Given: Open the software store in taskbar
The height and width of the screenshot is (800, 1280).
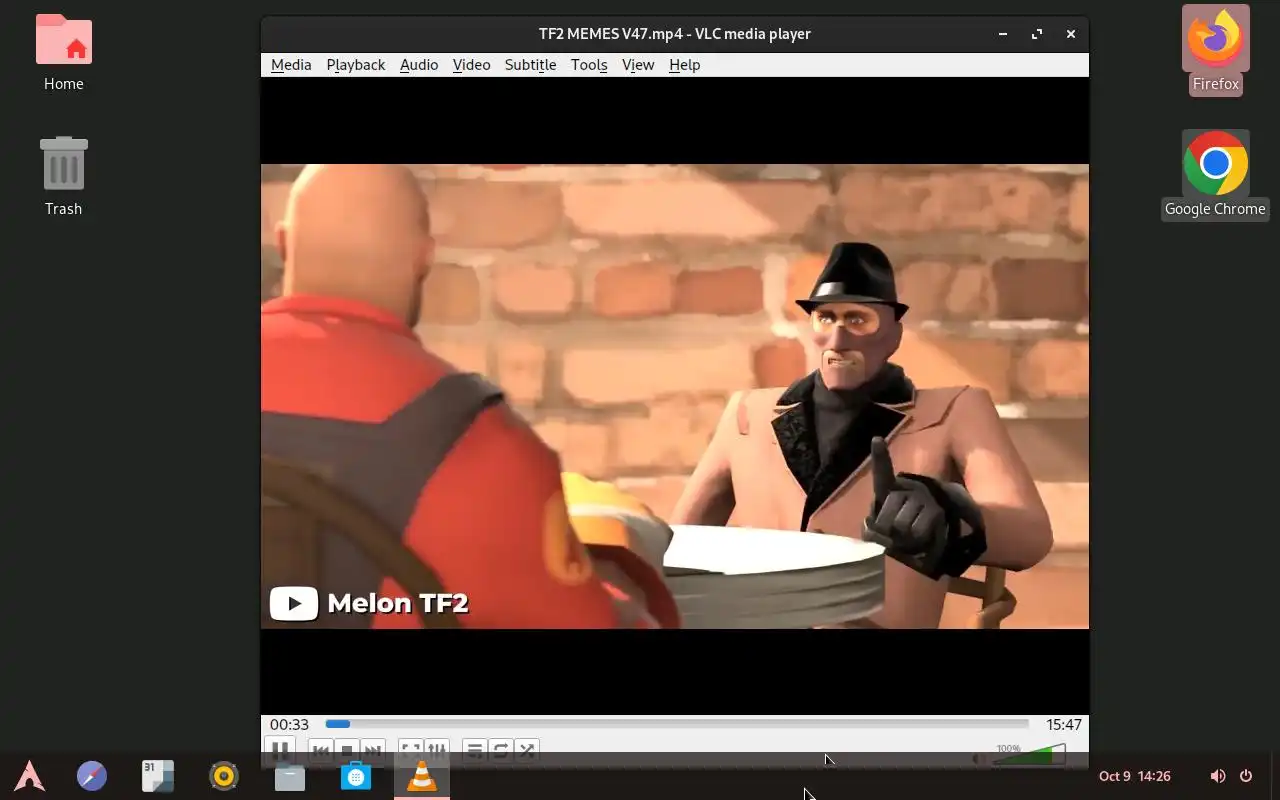Looking at the screenshot, I should point(356,776).
